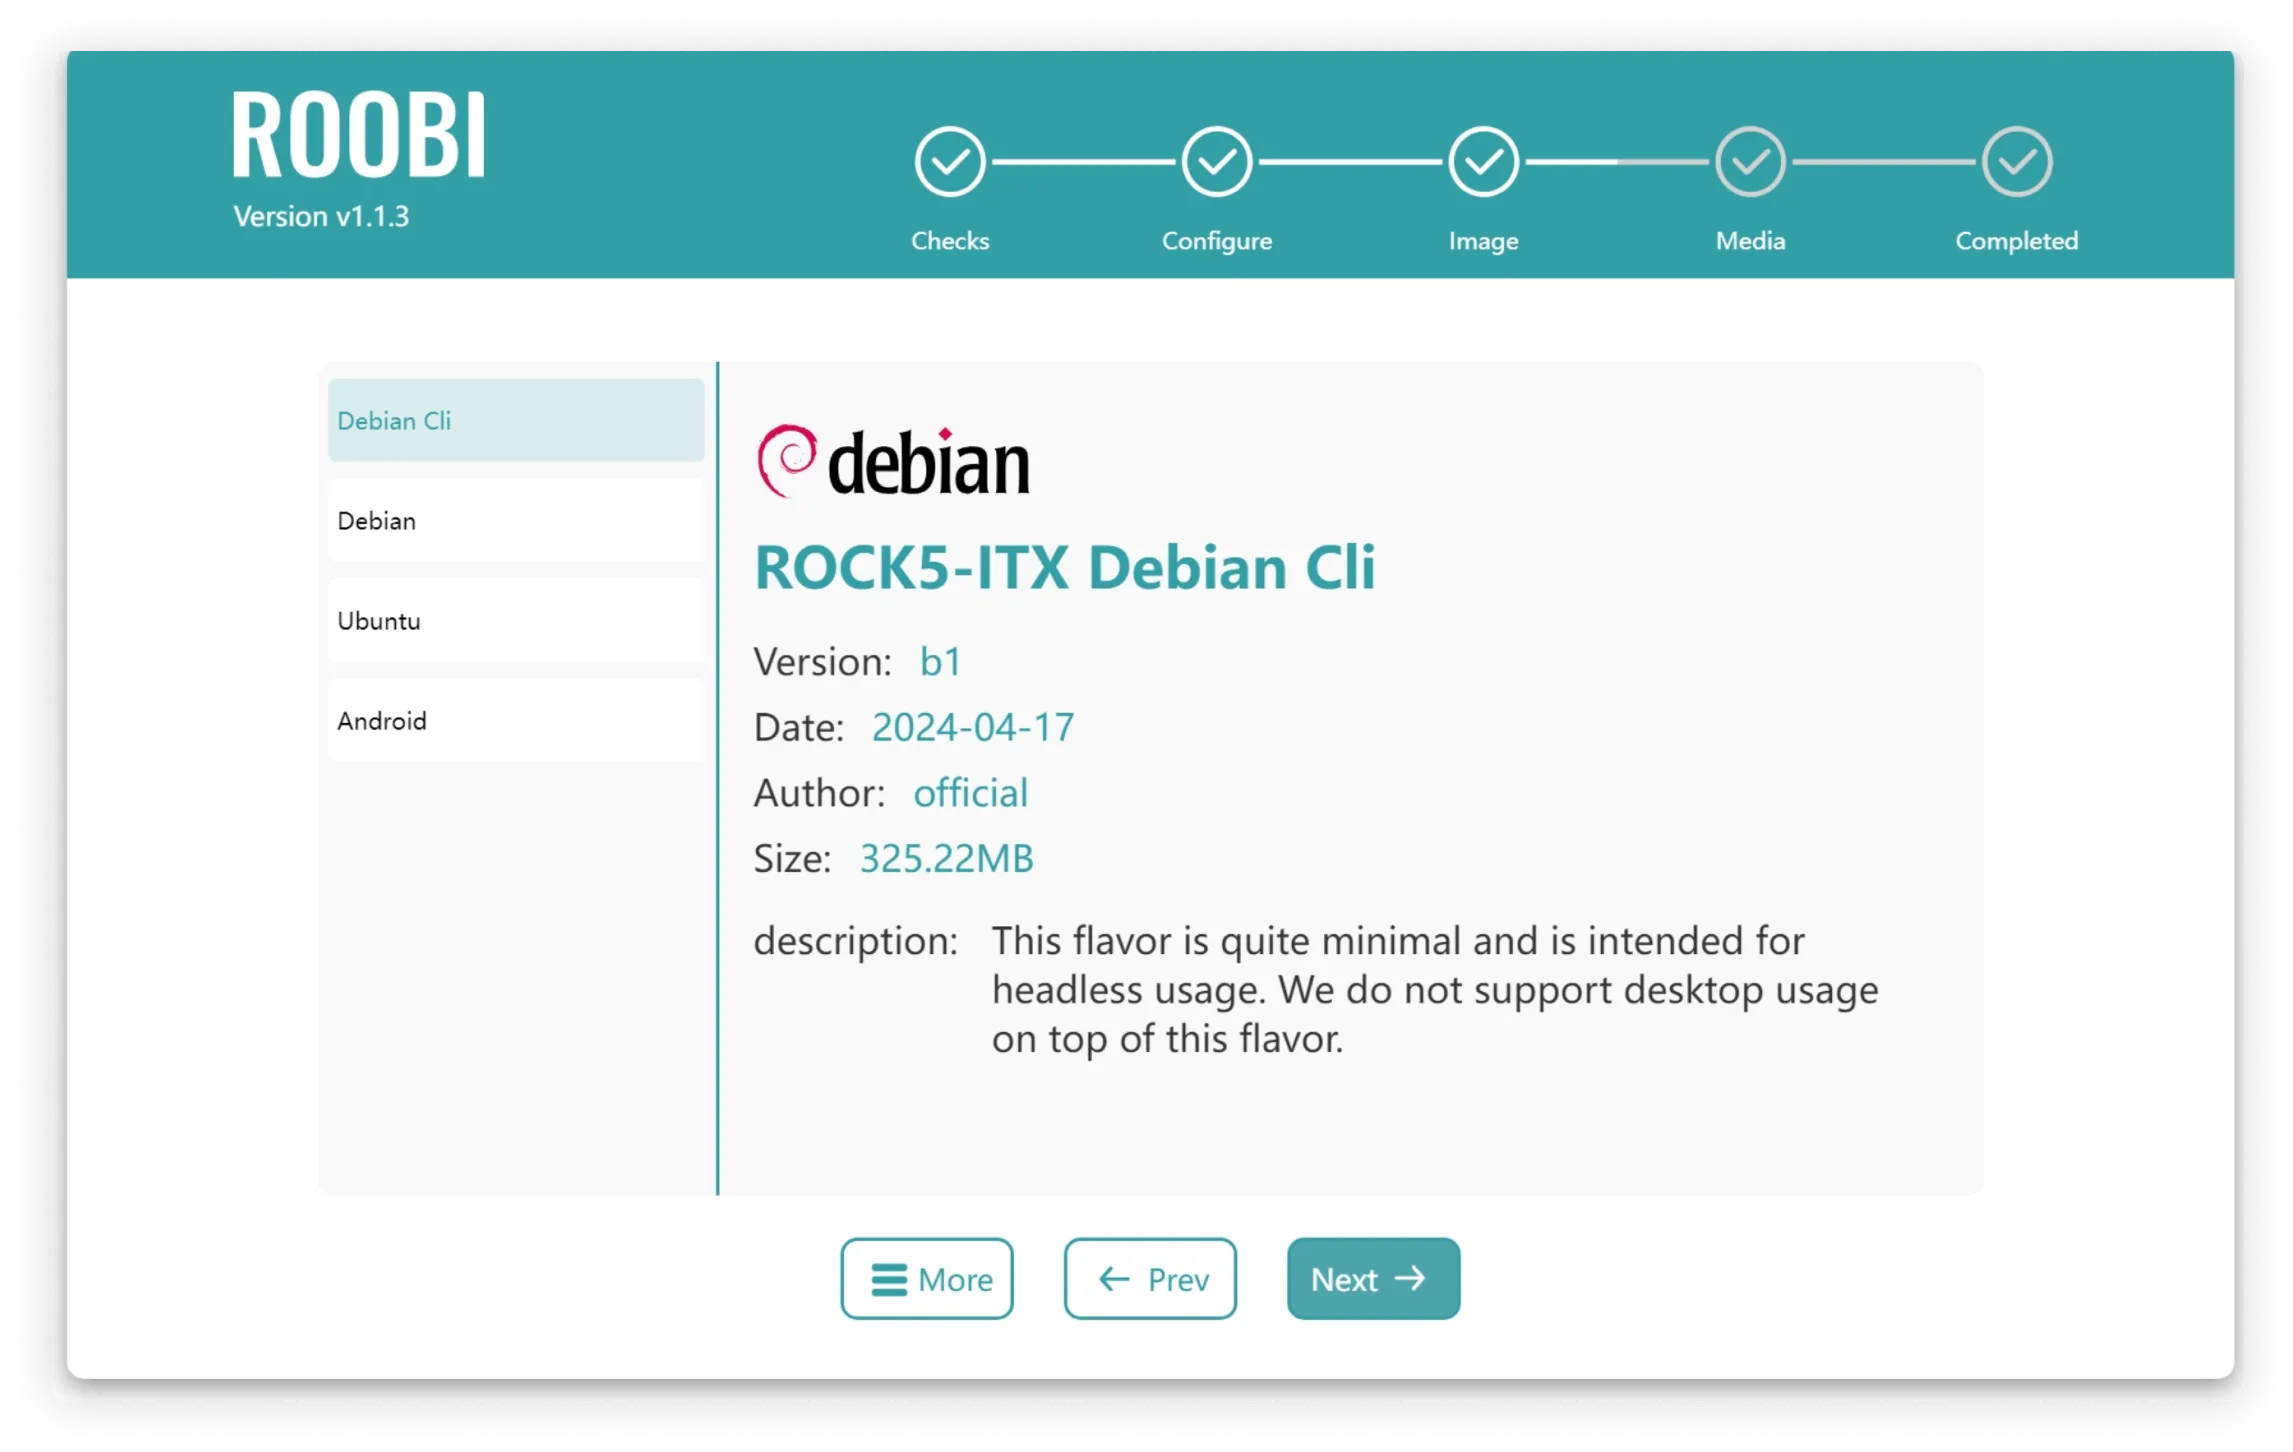Proceed with the Next button
The height and width of the screenshot is (1452, 2293).
1372,1278
